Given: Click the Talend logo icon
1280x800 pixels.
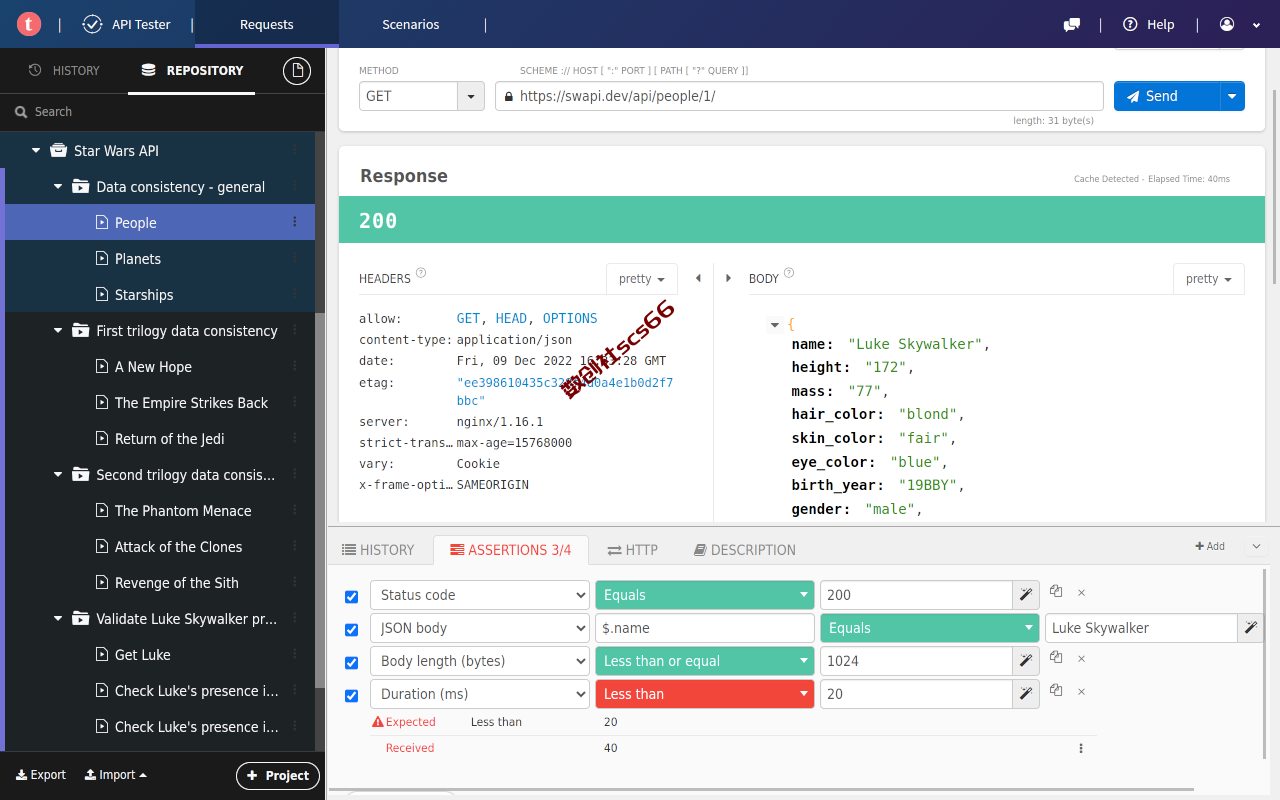Looking at the screenshot, I should tap(29, 24).
